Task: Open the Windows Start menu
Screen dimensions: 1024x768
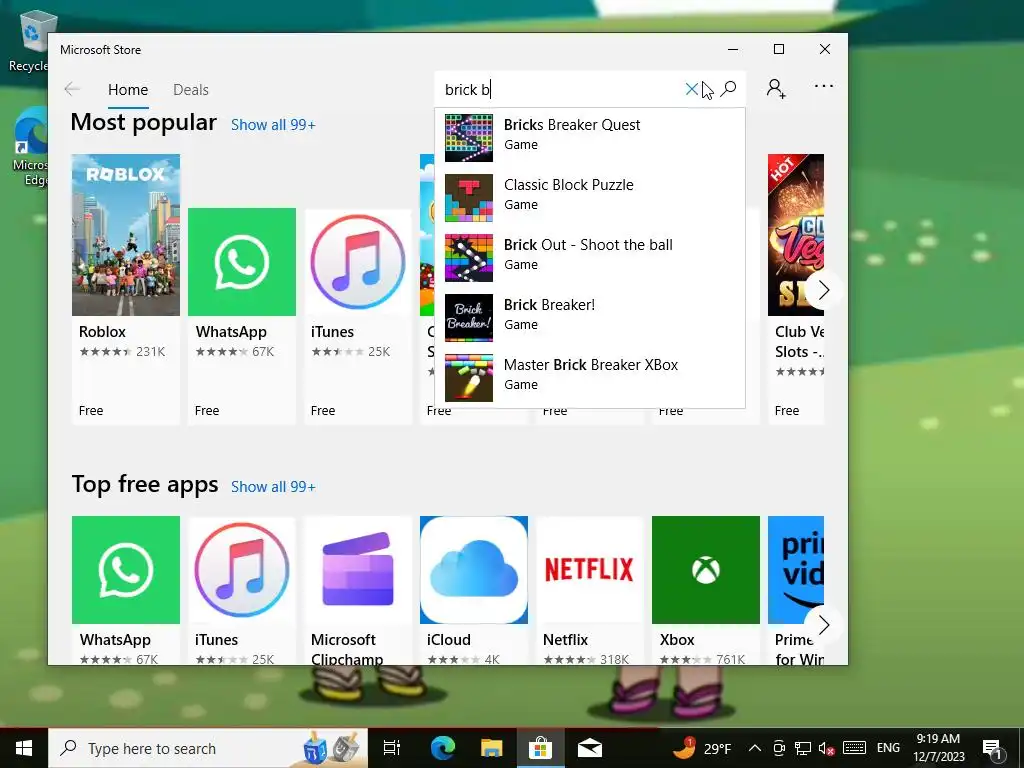Action: coord(24,748)
